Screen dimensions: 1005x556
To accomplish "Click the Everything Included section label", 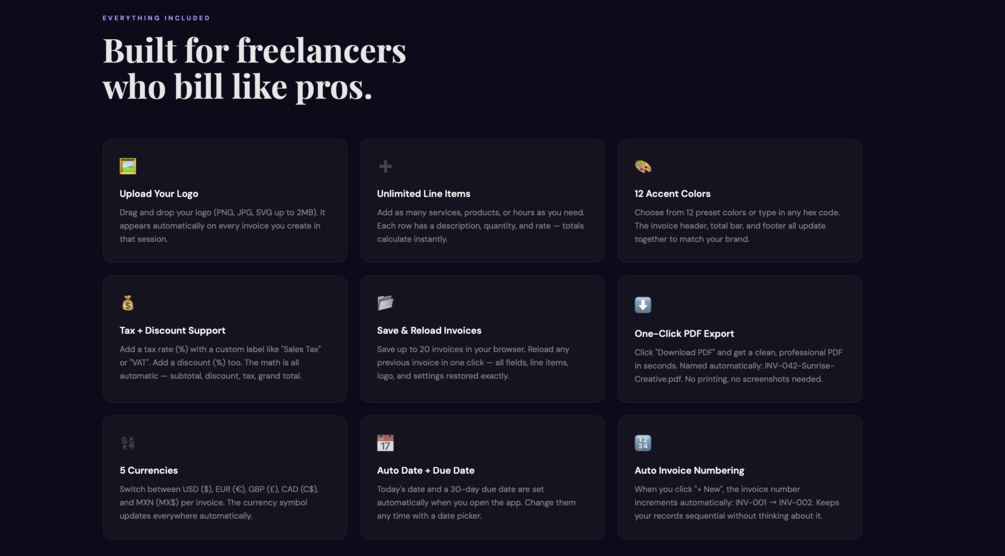I will (x=156, y=18).
